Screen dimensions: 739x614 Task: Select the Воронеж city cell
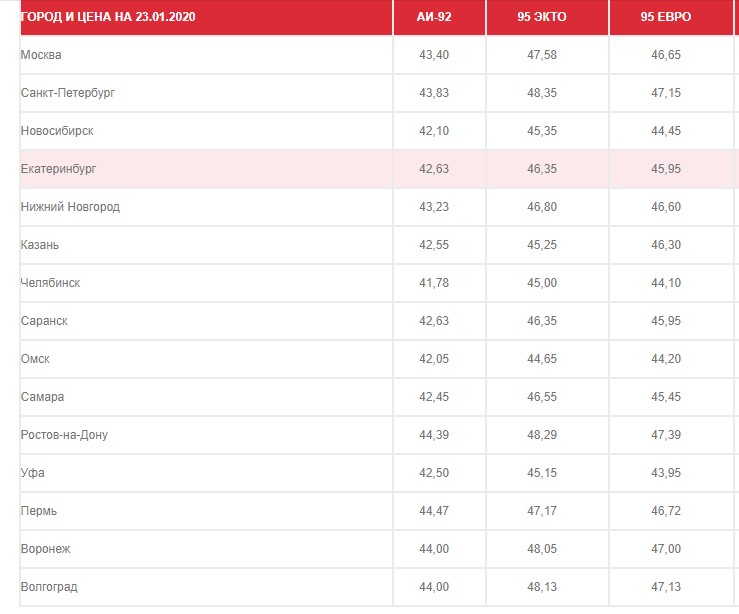(206, 549)
